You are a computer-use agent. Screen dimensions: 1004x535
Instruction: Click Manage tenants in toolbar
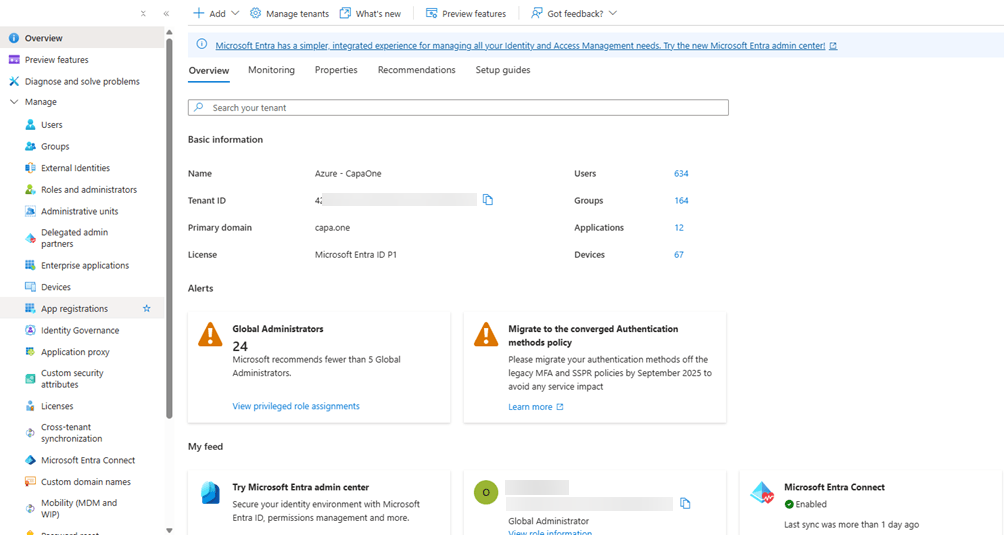(289, 13)
